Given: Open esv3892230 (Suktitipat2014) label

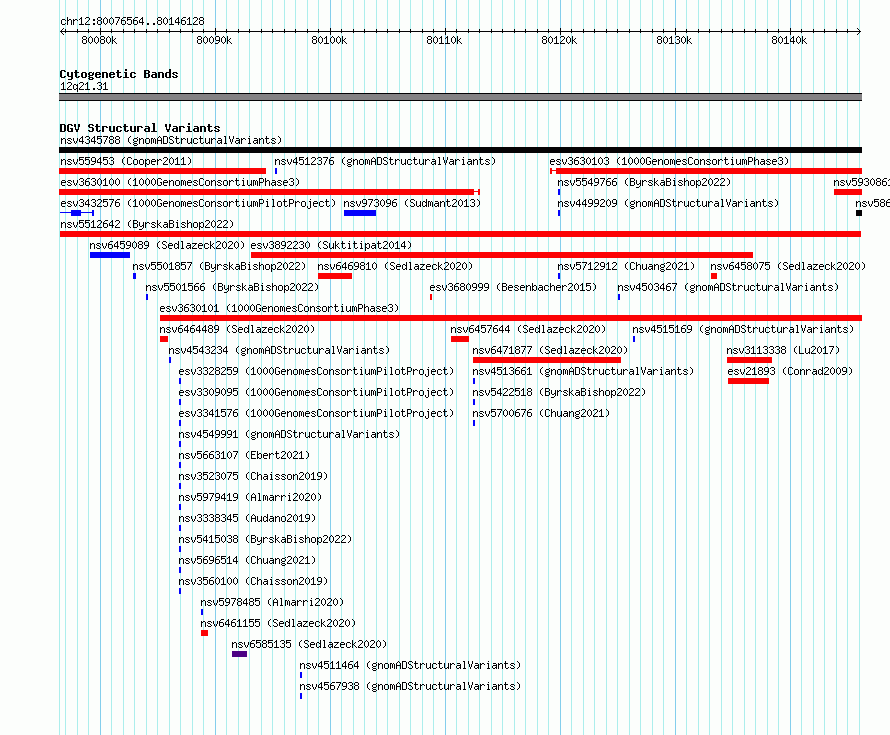Looking at the screenshot, I should [331, 245].
